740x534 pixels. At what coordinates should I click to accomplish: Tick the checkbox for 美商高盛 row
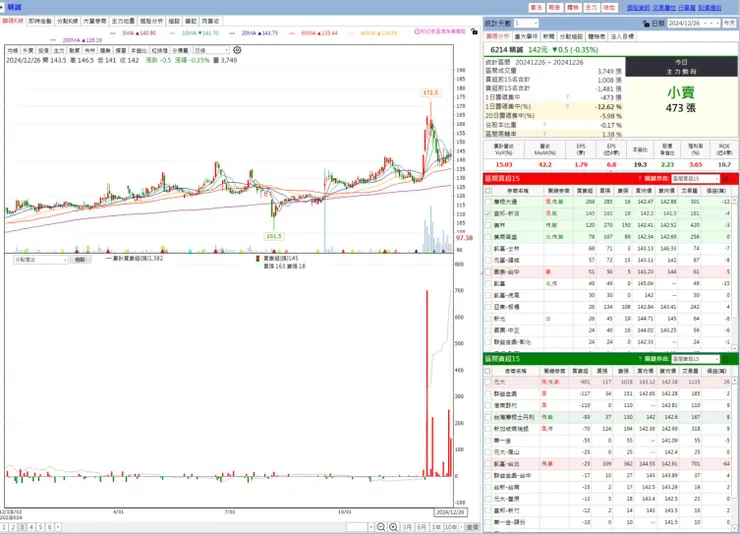488,237
